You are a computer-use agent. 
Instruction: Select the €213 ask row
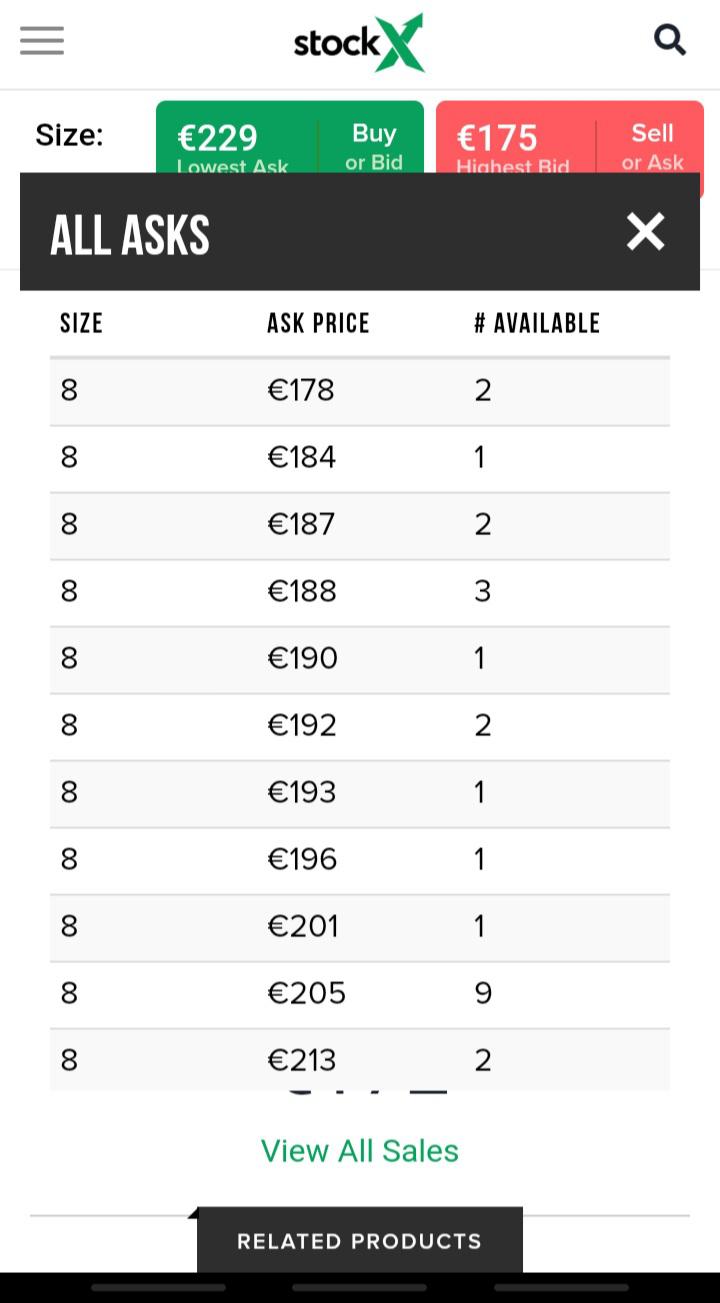coord(359,1059)
